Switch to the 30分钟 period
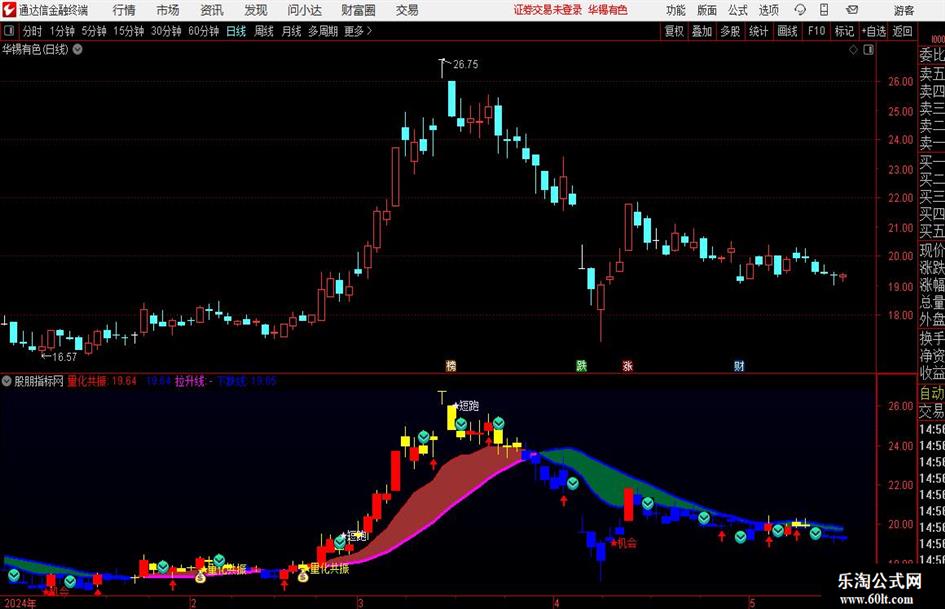The width and height of the screenshot is (945, 609). coord(166,31)
